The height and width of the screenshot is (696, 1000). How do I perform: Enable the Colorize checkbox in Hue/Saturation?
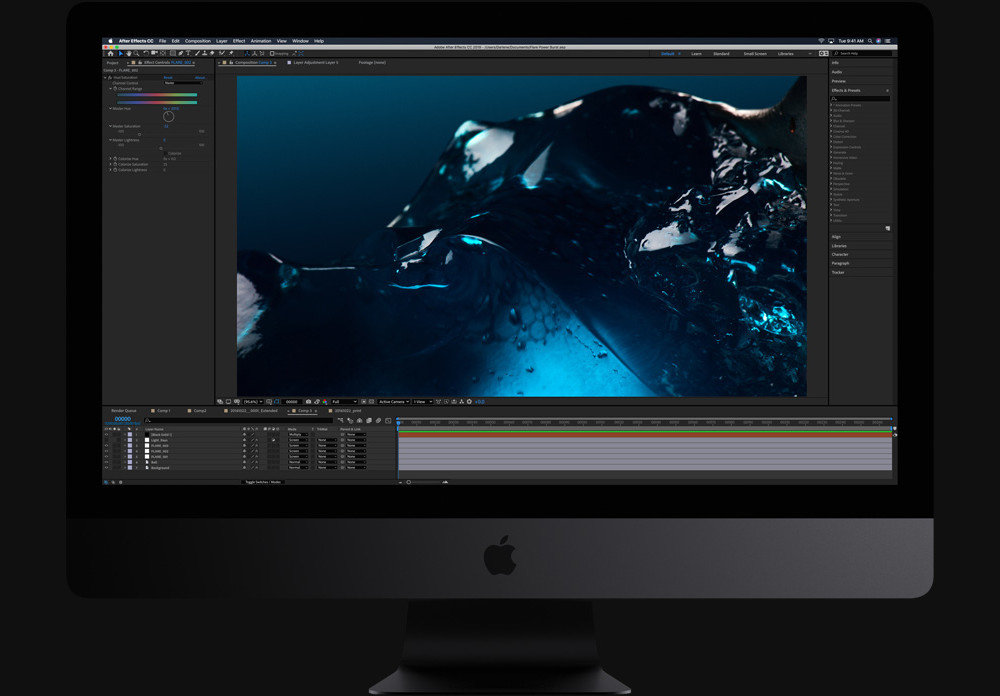[x=166, y=153]
